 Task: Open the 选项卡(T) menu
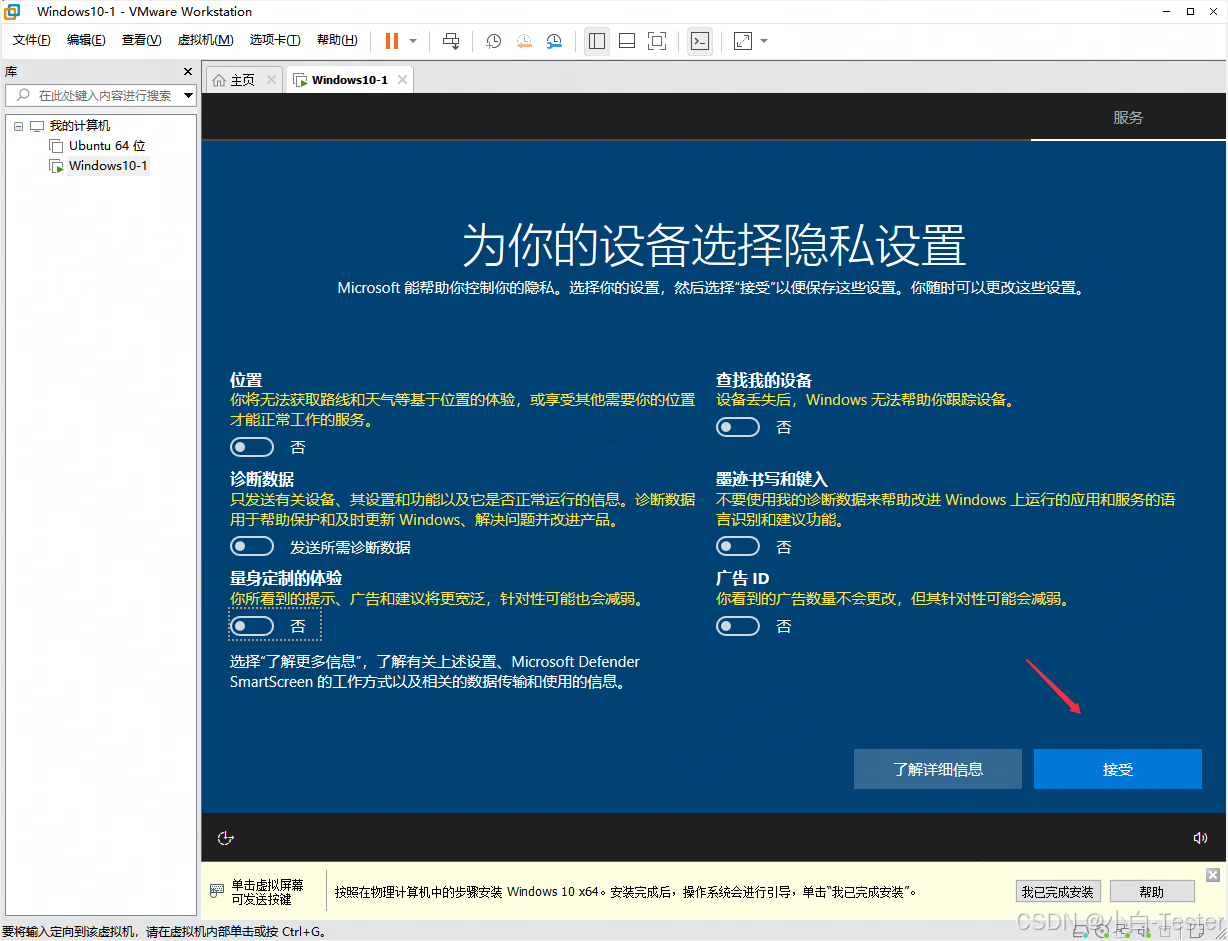pos(275,40)
